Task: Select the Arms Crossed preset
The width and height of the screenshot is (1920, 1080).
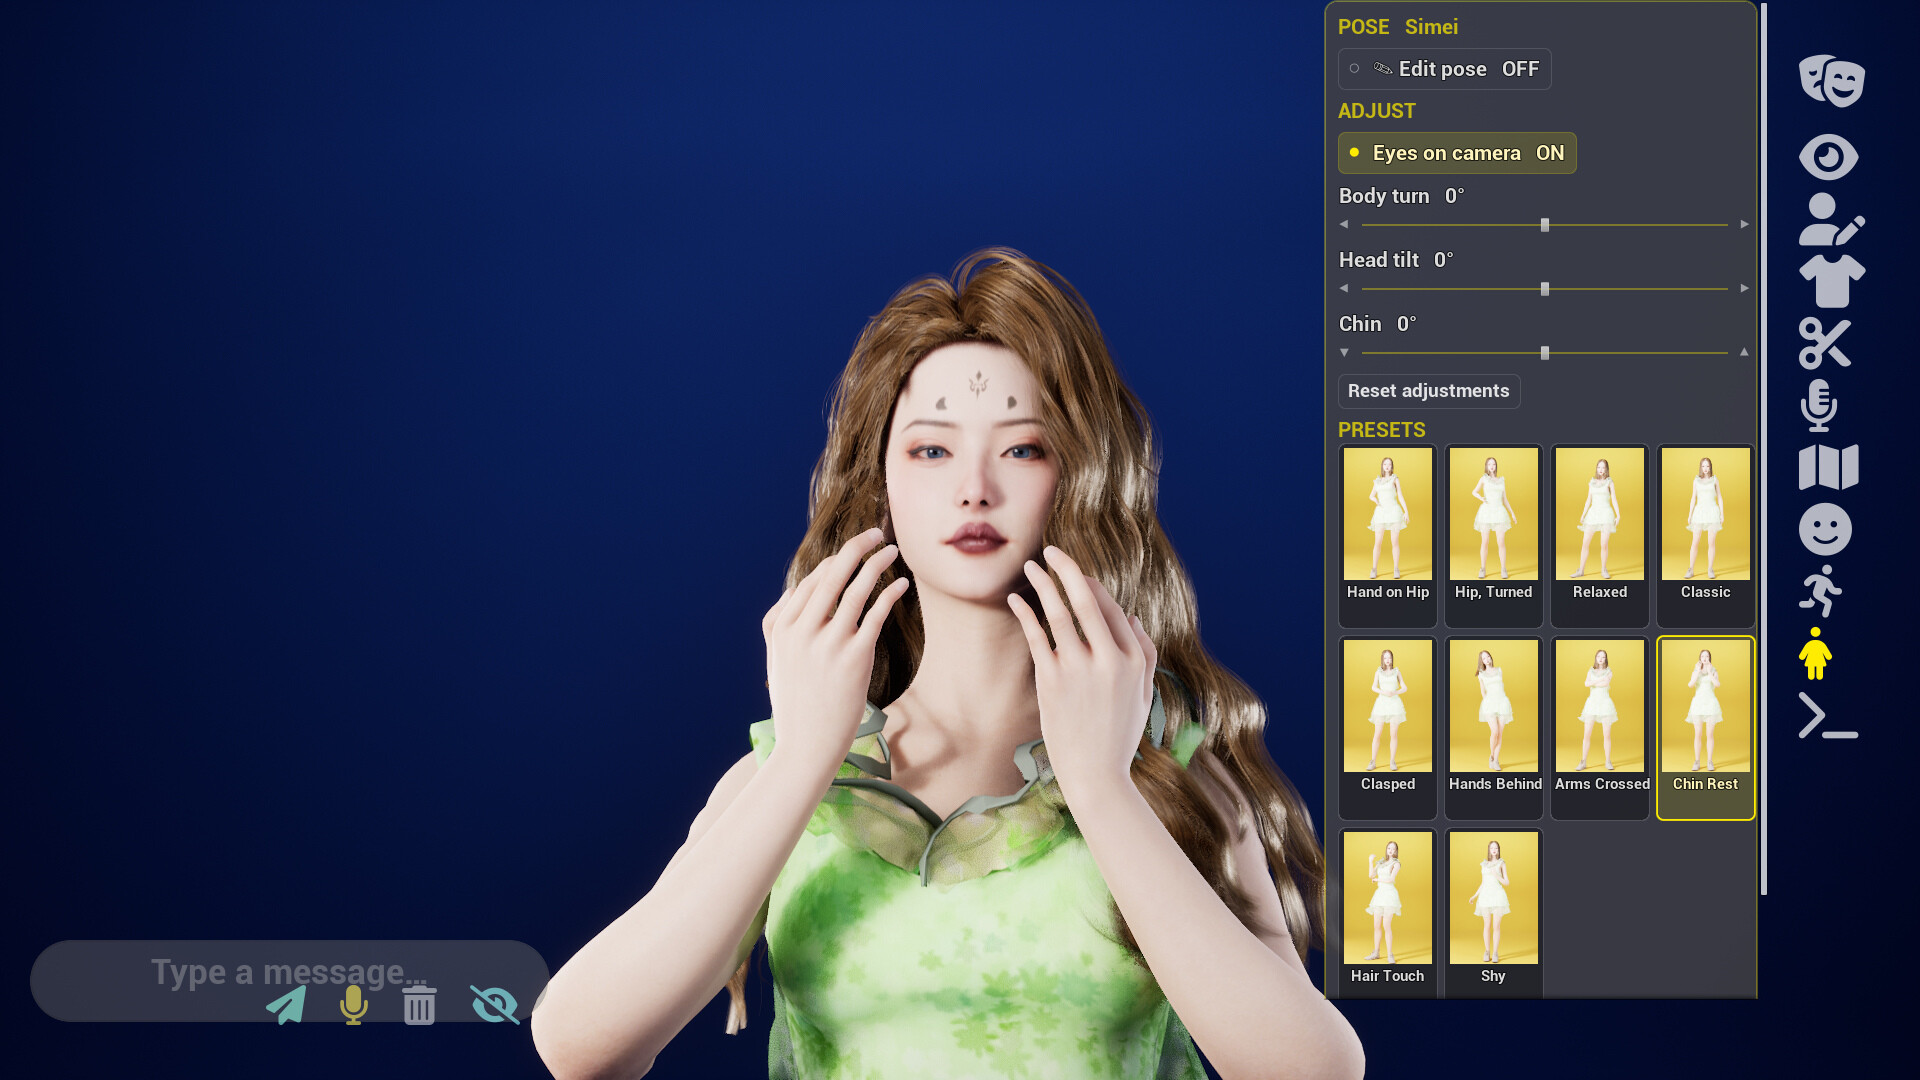Action: coord(1600,728)
